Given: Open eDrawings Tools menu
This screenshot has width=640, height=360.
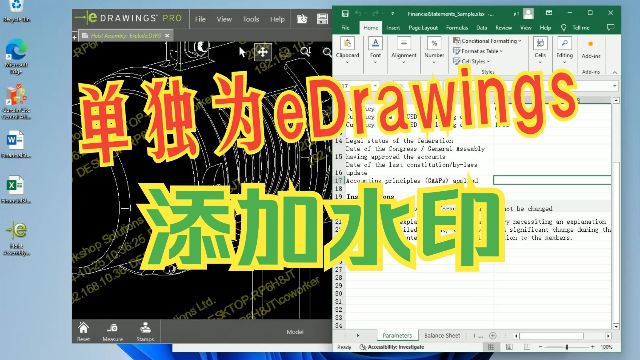Looking at the screenshot, I should pos(251,19).
